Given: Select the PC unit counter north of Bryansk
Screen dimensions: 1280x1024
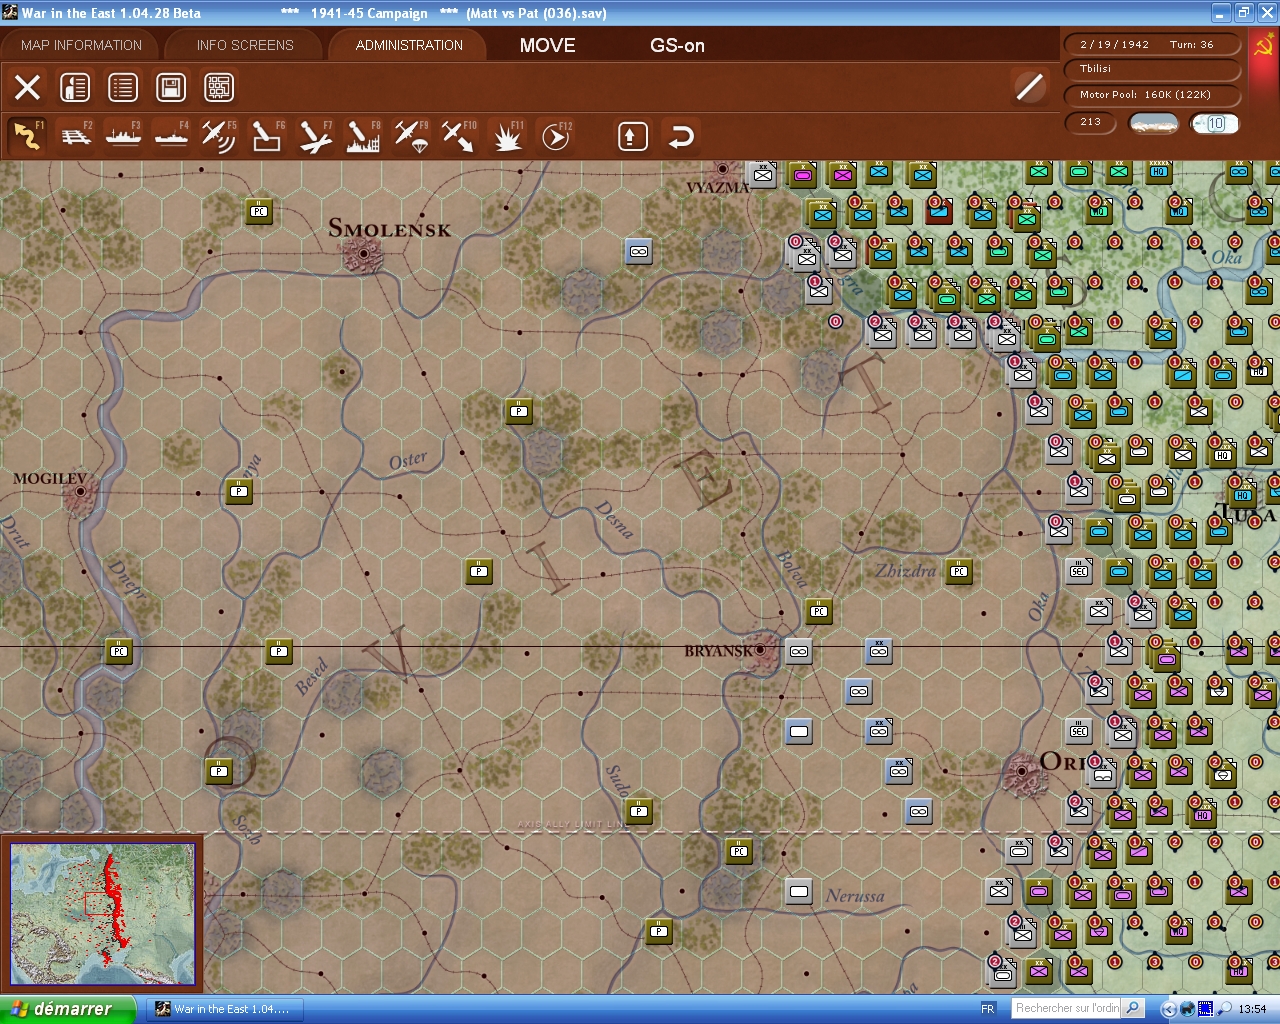Looking at the screenshot, I should pyautogui.click(x=819, y=611).
